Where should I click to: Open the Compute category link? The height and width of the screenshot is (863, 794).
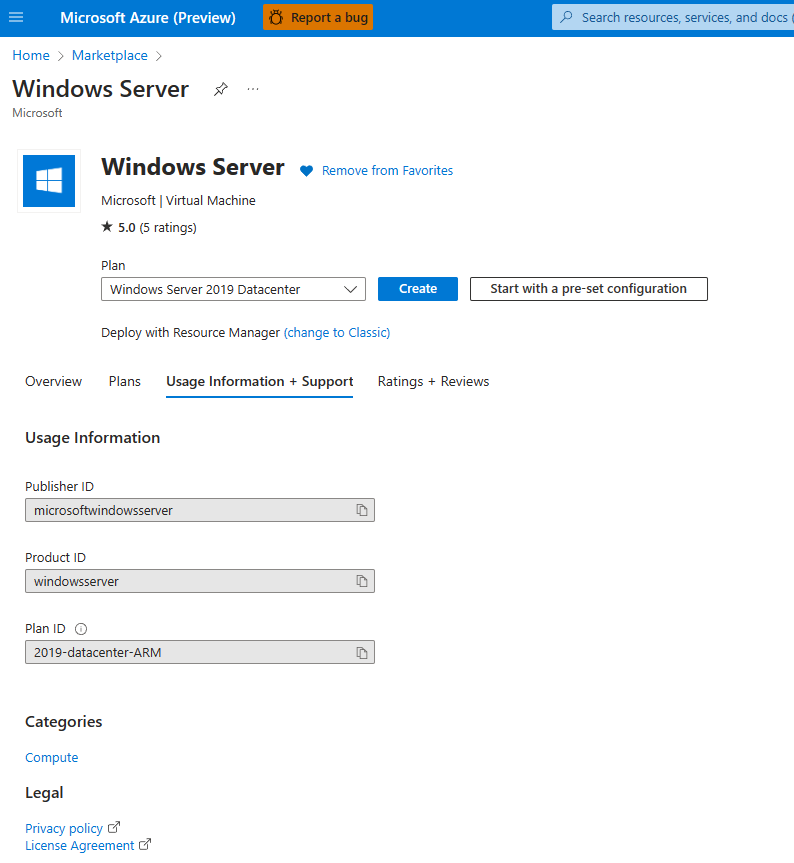point(52,757)
